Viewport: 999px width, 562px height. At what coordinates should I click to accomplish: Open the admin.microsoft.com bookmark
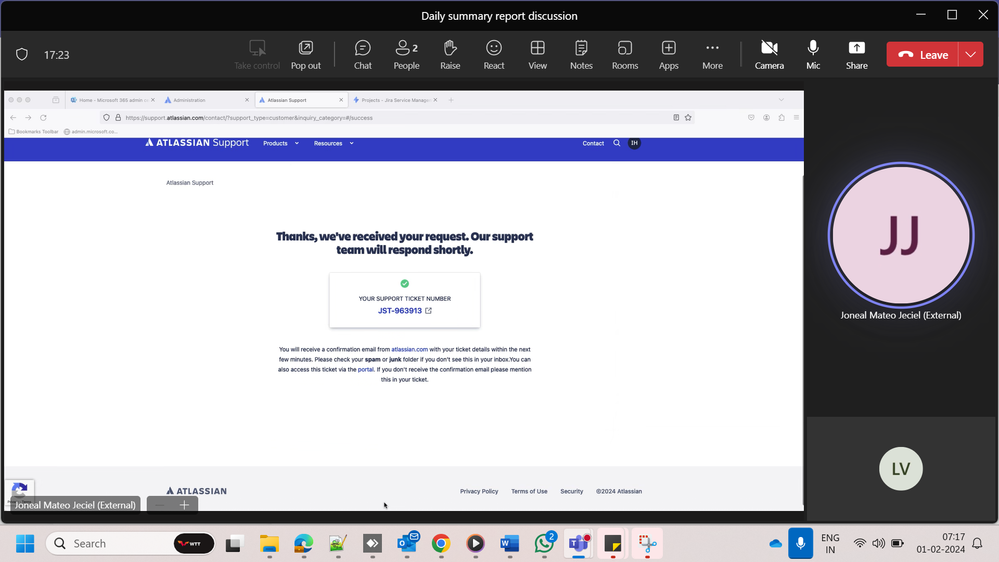(x=90, y=132)
